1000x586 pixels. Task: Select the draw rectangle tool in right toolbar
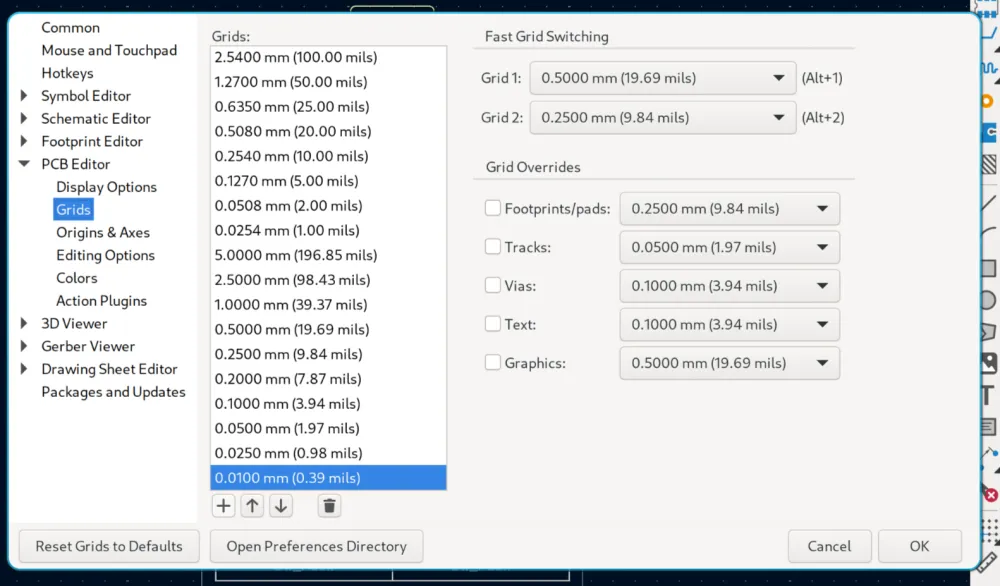tap(988, 268)
